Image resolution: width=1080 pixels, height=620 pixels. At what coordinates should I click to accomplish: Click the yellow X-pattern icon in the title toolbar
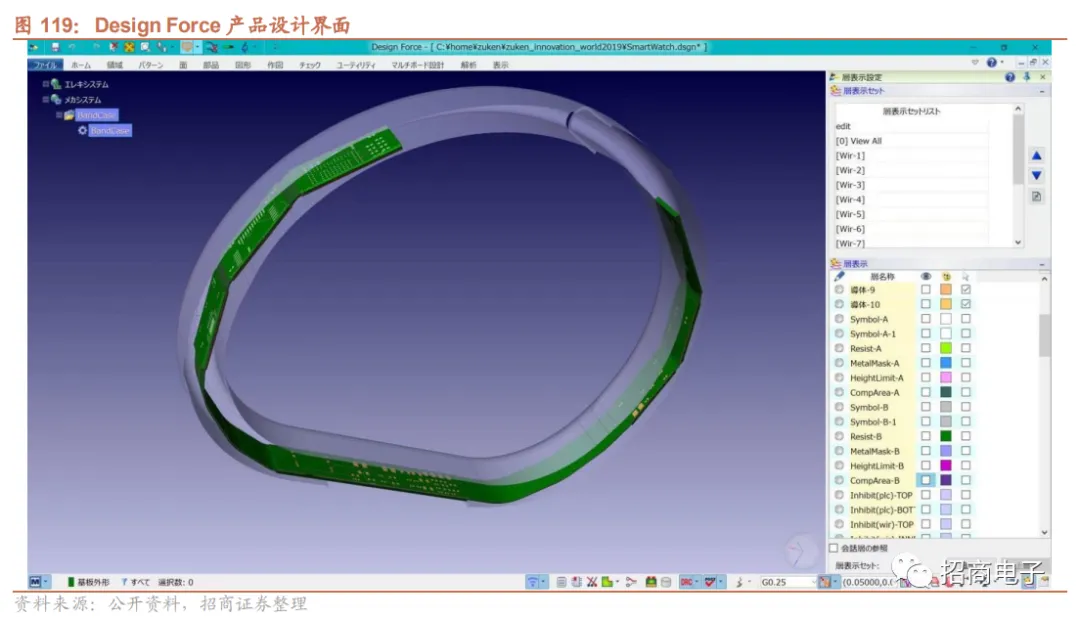pyautogui.click(x=129, y=47)
